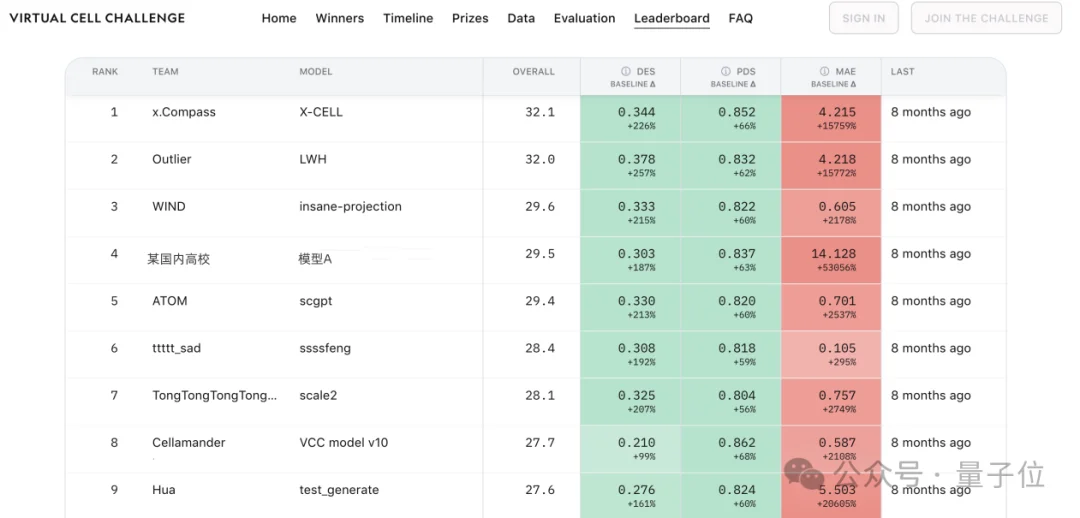Image resolution: width=1080 pixels, height=518 pixels.
Task: Select the Cellamander VCC model v10 row
Action: pos(536,448)
